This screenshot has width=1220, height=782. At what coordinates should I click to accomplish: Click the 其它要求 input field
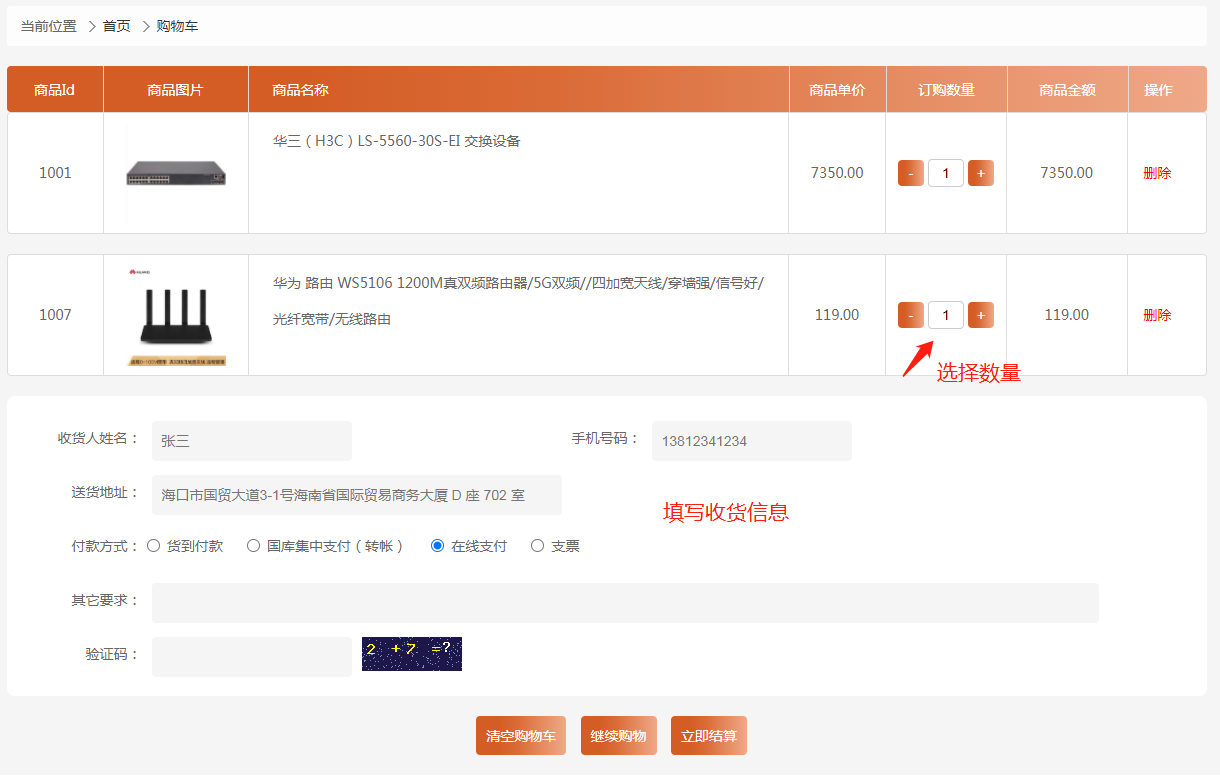point(625,603)
